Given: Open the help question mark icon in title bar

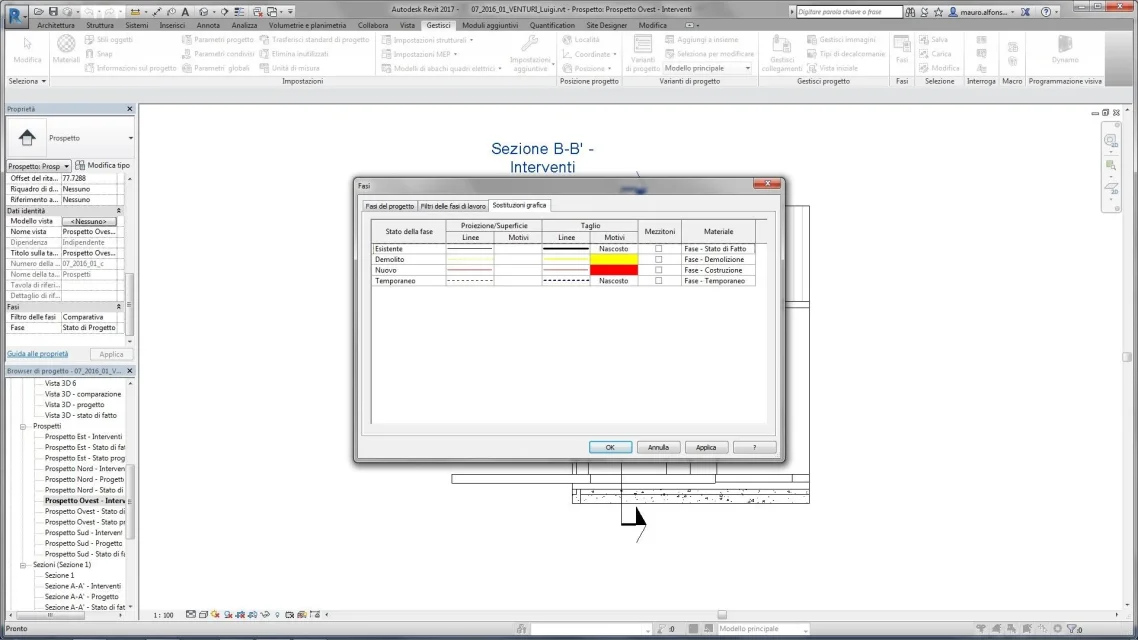Looking at the screenshot, I should pyautogui.click(x=1046, y=12).
